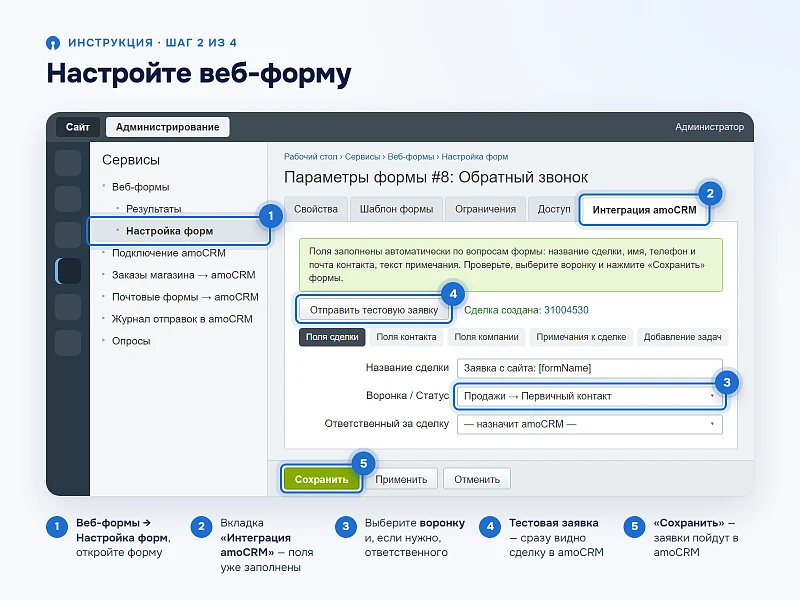Click the Название сделки input field
The height and width of the screenshot is (600, 800).
590,368
